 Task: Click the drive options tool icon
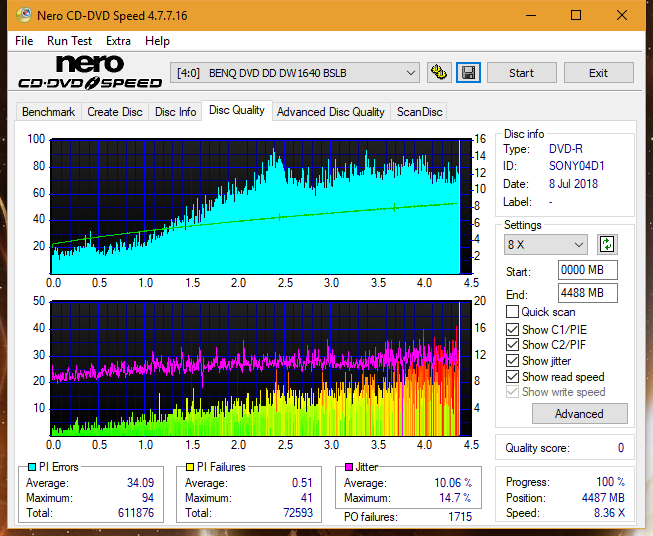click(x=439, y=73)
